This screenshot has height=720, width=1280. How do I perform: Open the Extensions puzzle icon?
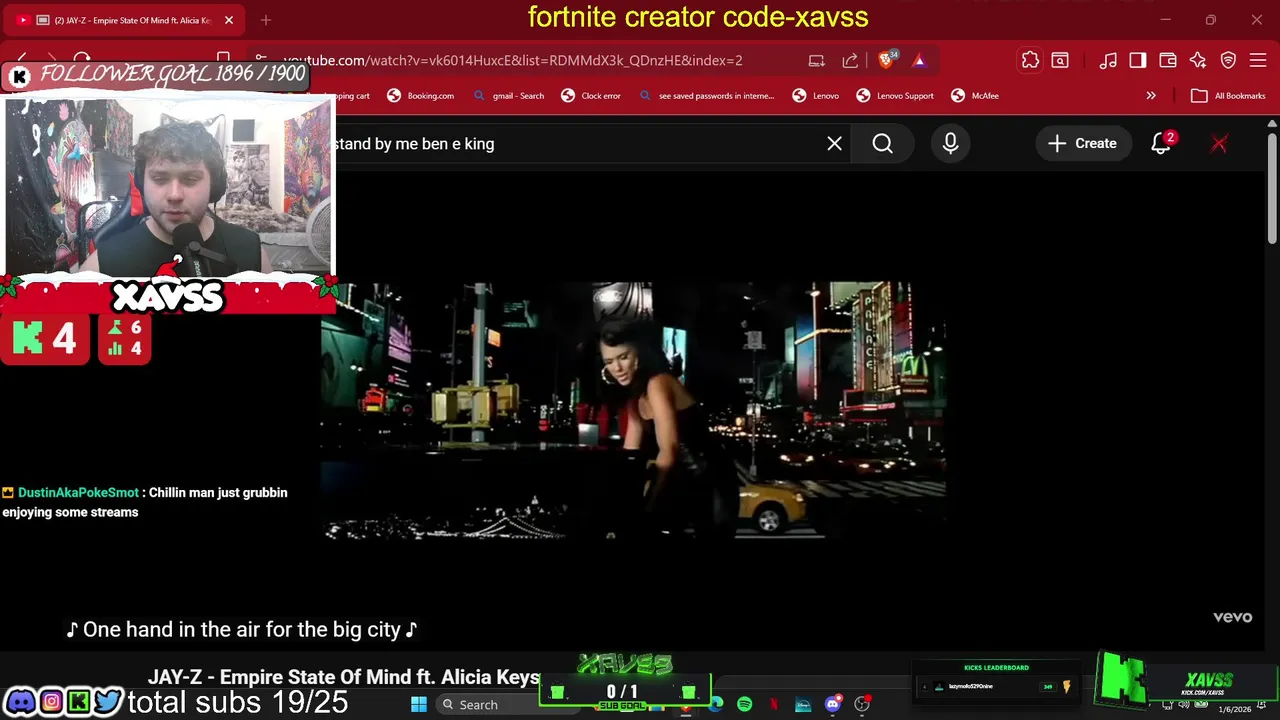1030,60
